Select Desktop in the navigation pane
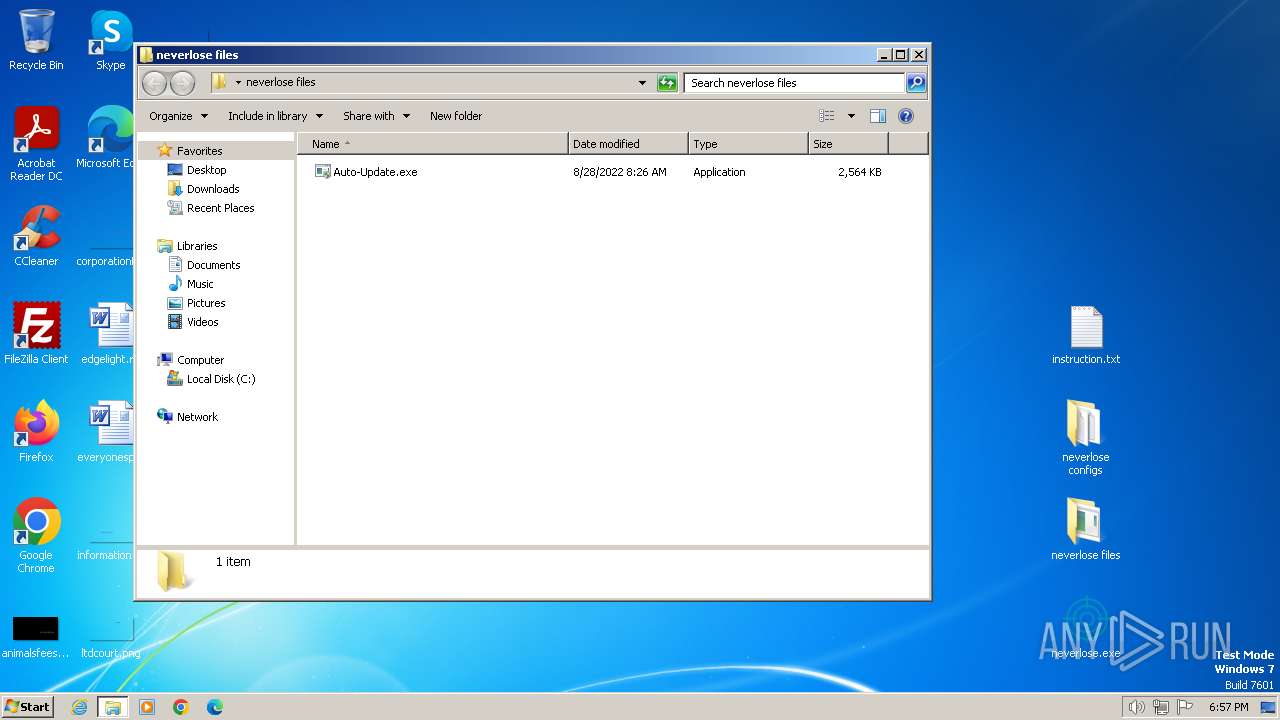Screen dimensions: 1280x720 [x=206, y=170]
